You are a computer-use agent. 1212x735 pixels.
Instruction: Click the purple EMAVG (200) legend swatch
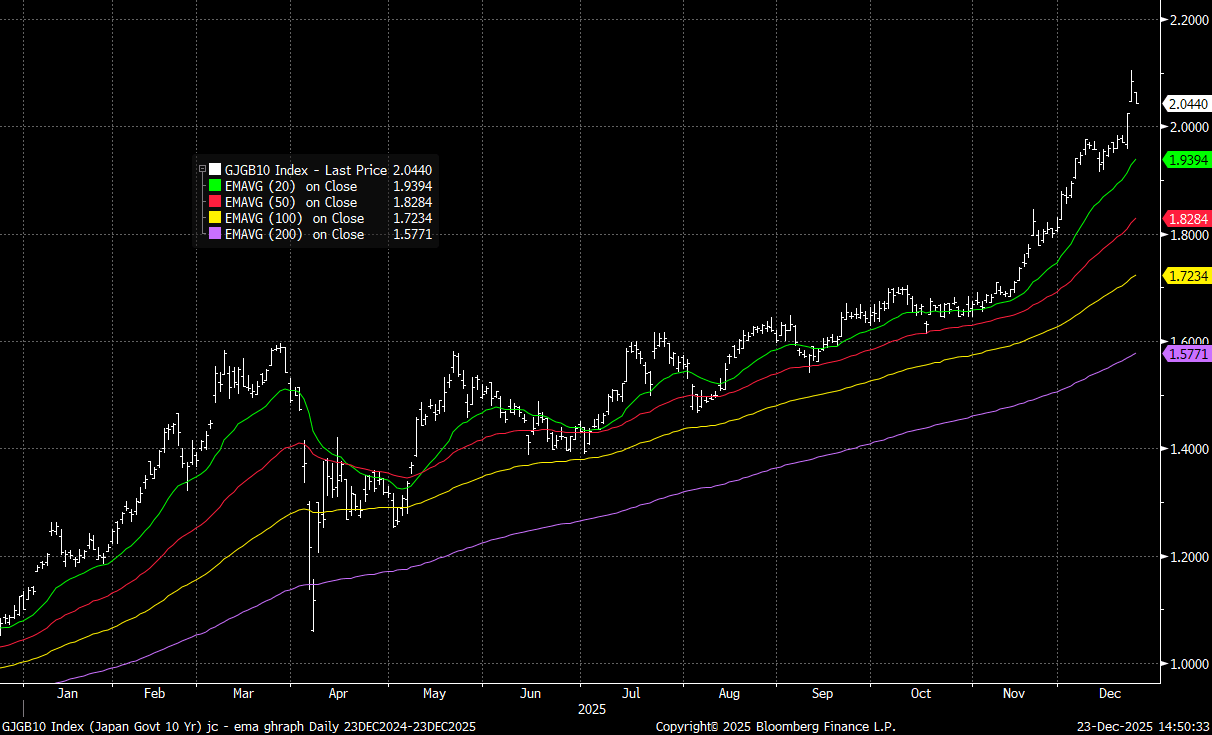[x=215, y=234]
